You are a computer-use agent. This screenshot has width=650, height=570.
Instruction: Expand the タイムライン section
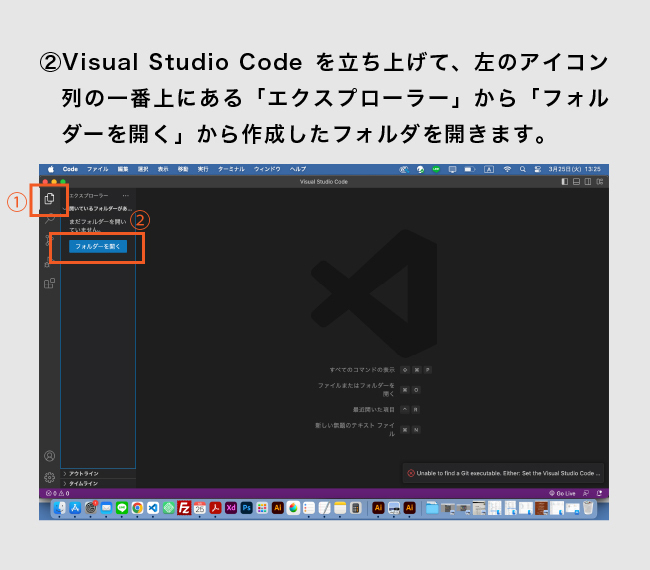pyautogui.click(x=98, y=483)
